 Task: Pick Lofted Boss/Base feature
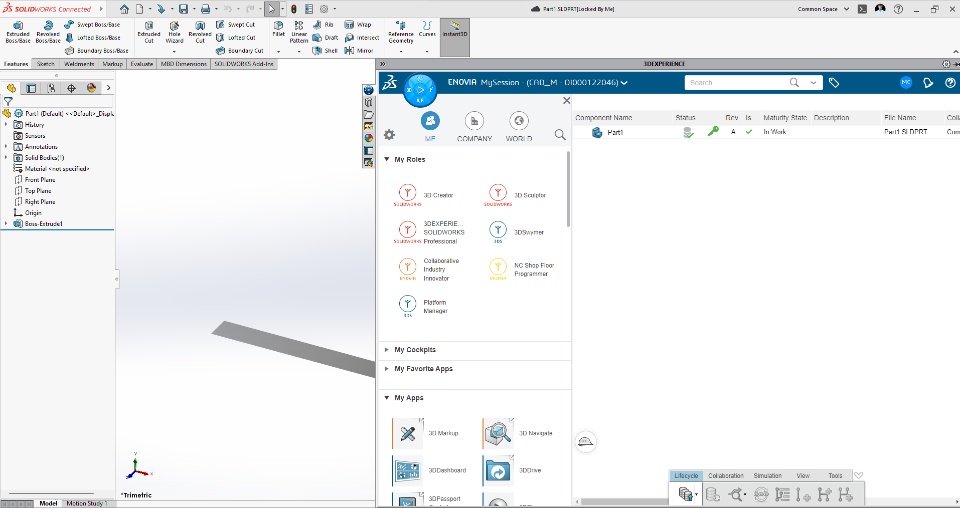point(92,37)
